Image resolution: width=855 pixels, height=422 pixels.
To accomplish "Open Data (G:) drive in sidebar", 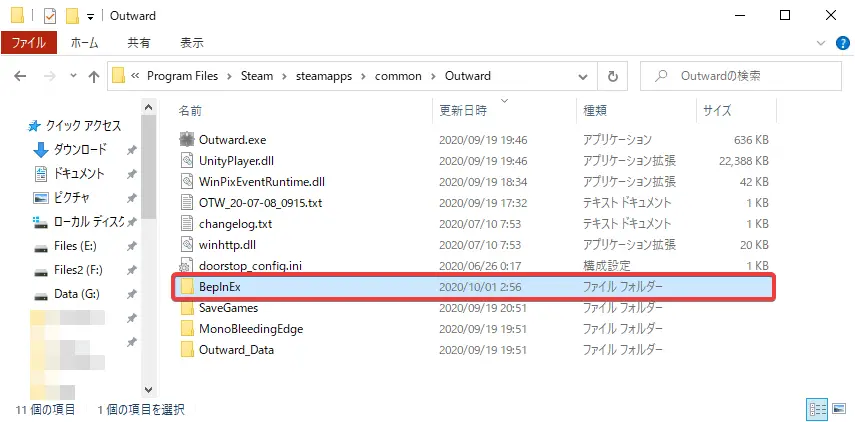I will 77,294.
